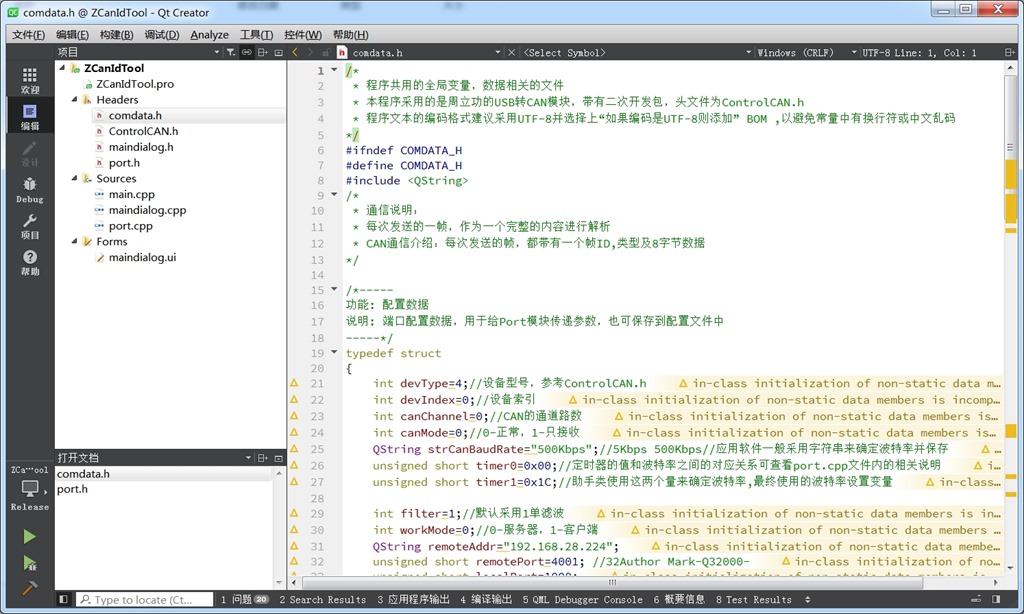Collapse the Sources folder in project tree

(x=74, y=178)
